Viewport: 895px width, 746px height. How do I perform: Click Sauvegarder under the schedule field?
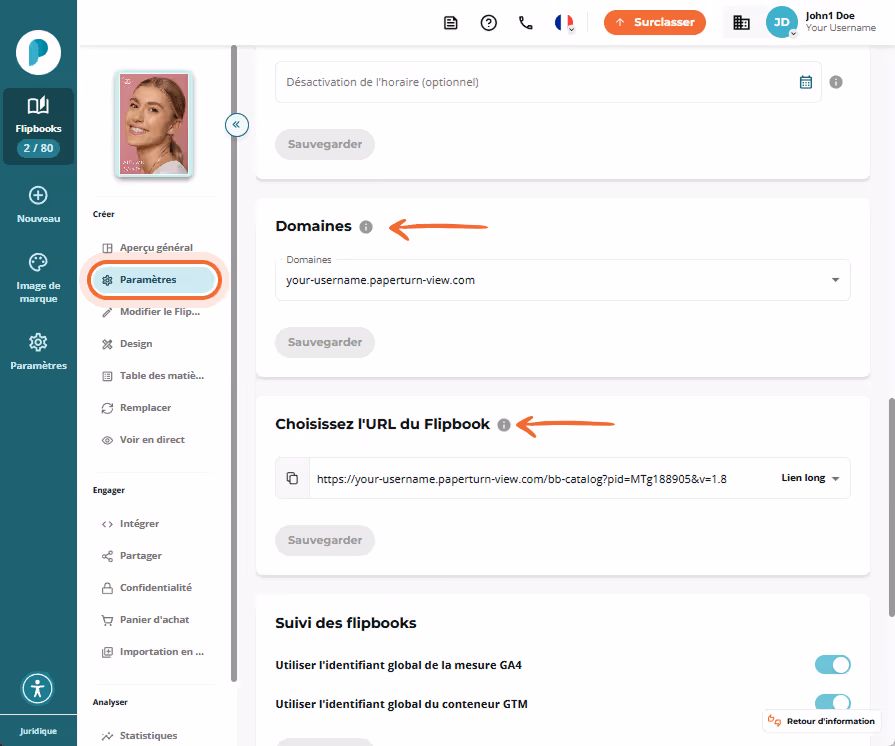[x=325, y=144]
